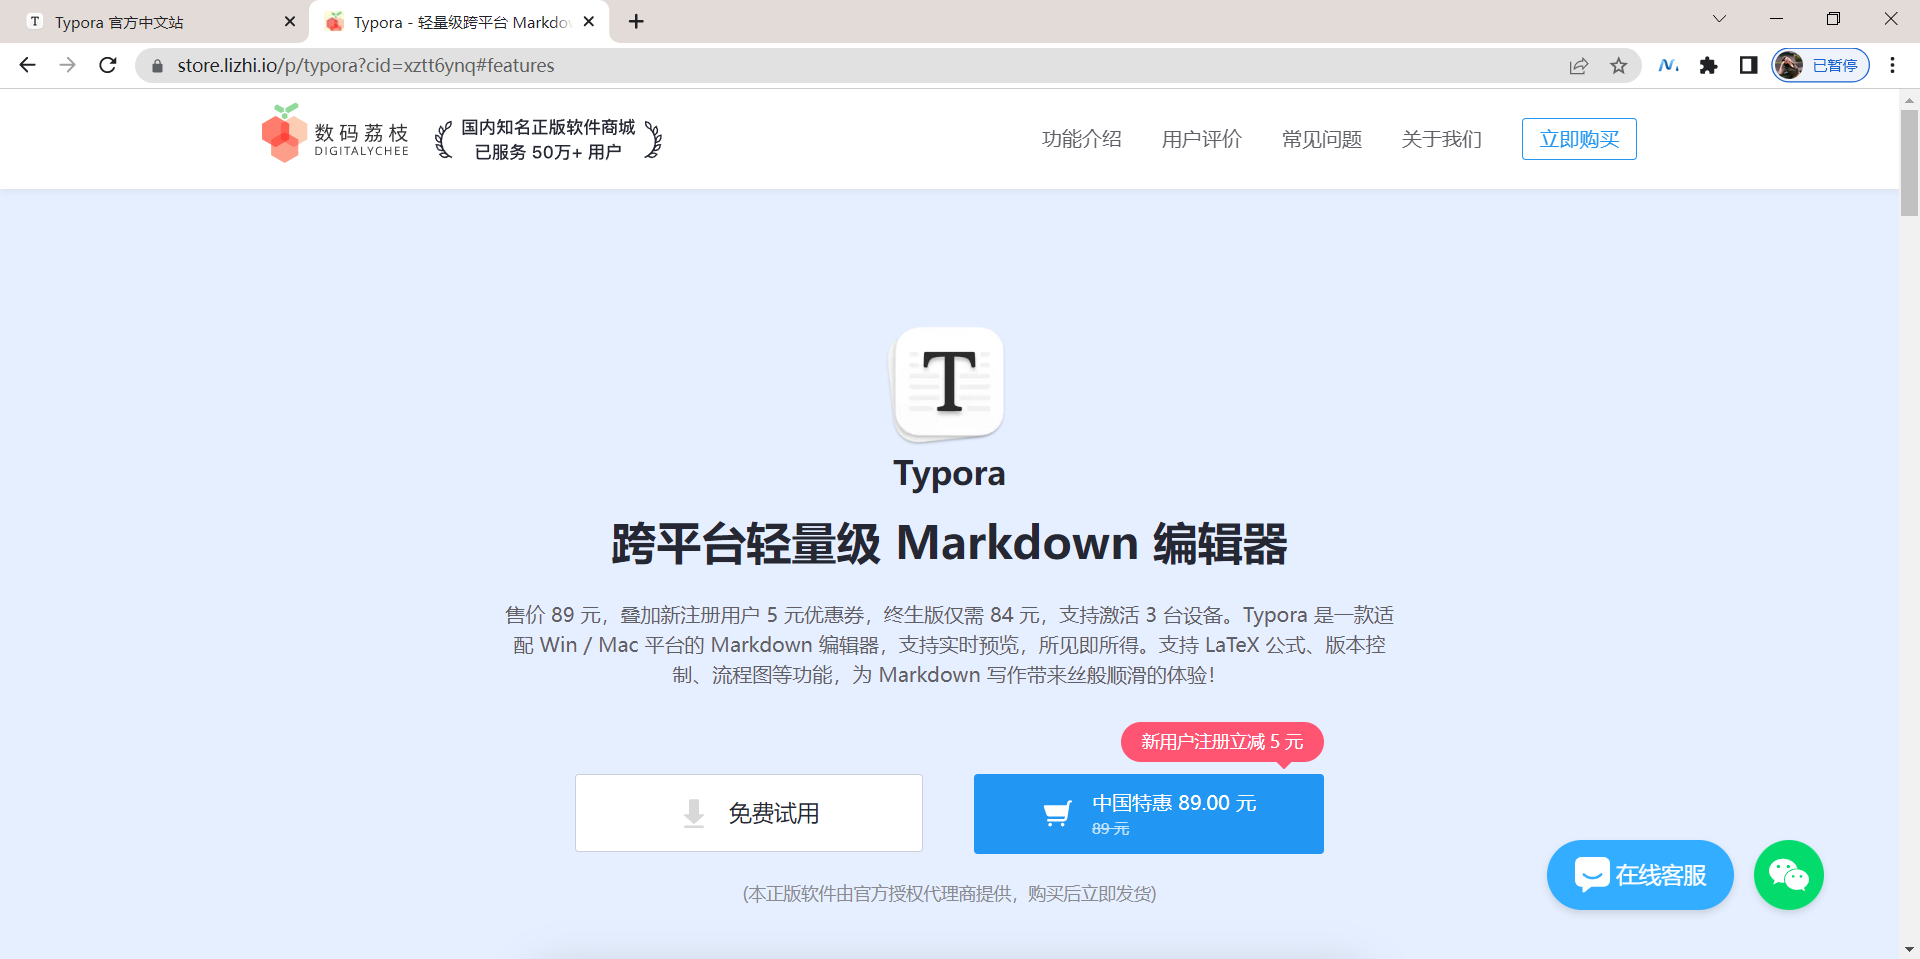The height and width of the screenshot is (959, 1920).
Task: Close the Typora 官方中文站 tab
Action: [290, 21]
